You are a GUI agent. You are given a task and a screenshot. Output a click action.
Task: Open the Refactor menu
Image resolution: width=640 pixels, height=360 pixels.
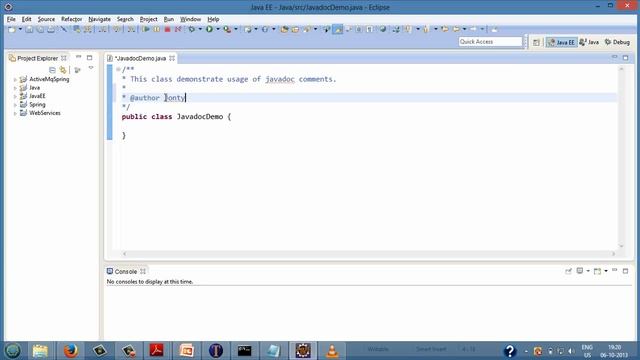tap(71, 19)
